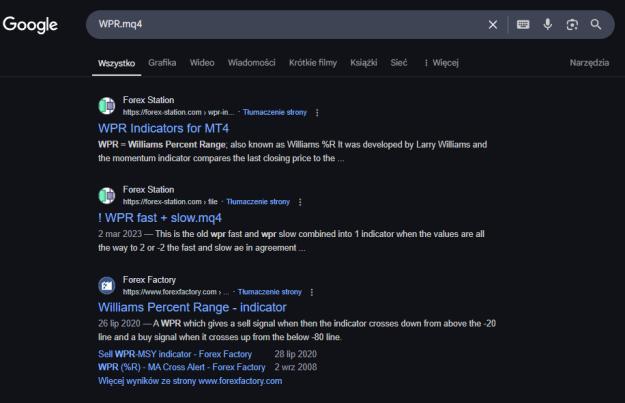Open the Wiadomości tab
This screenshot has width=625, height=403.
(252, 63)
